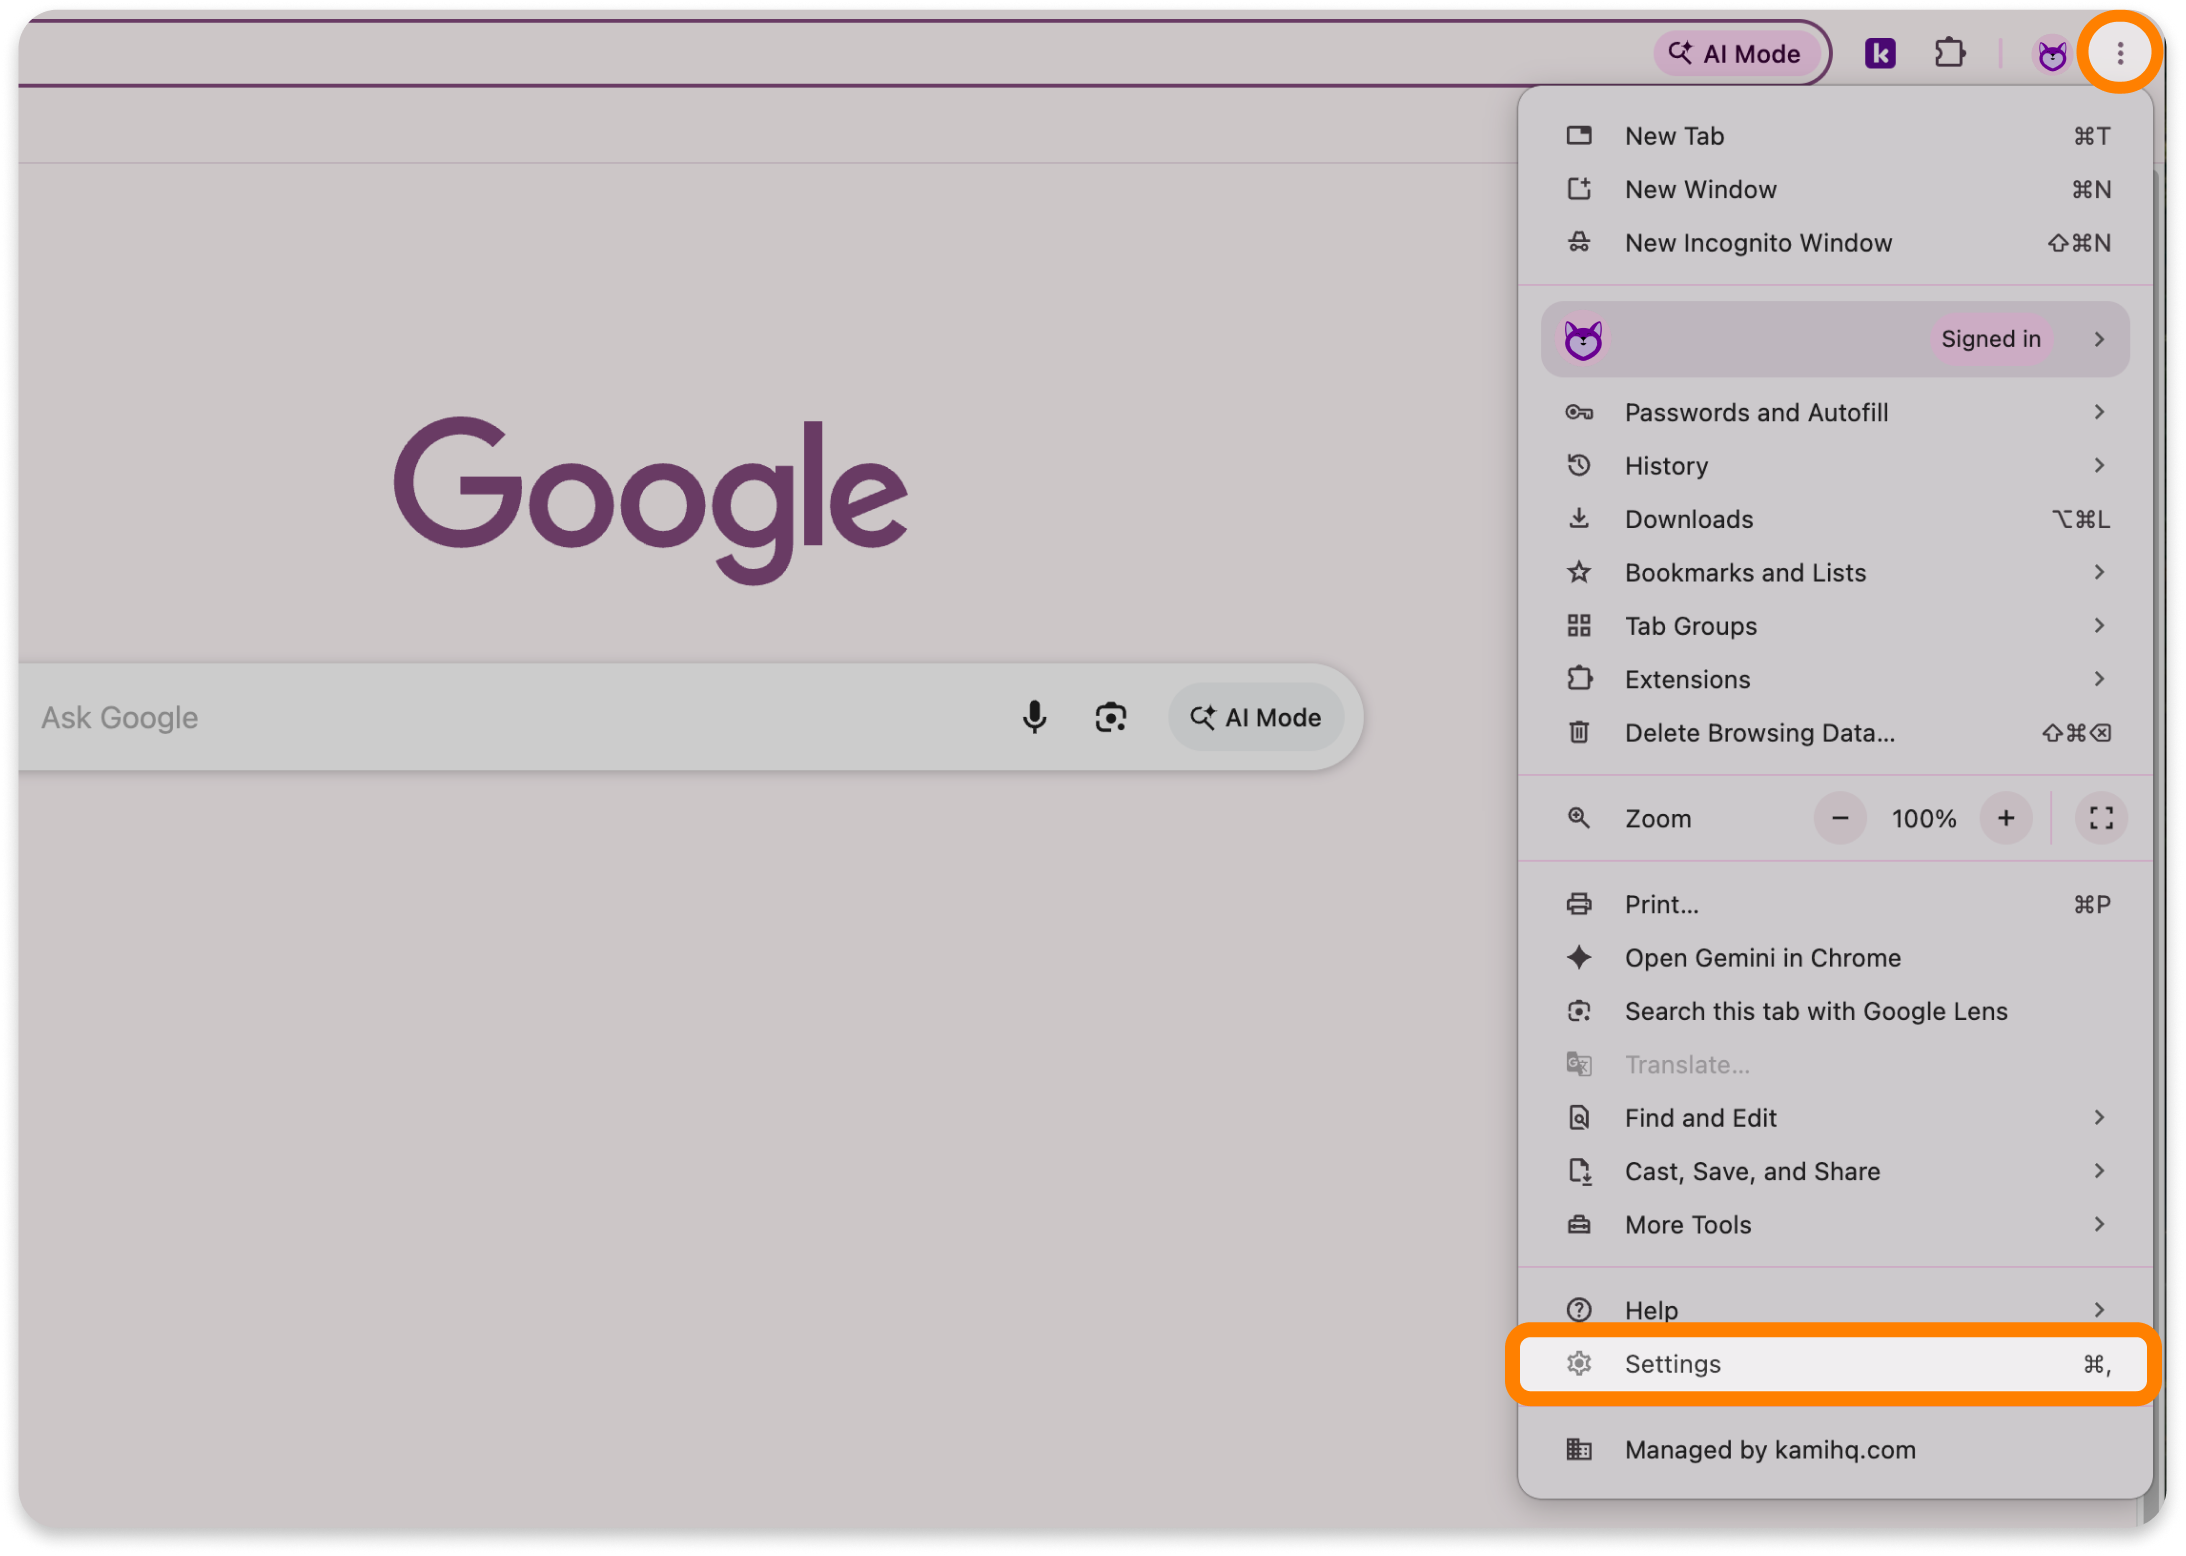Open Downloads from the menu
This screenshot has height=1556, width=2186.
[x=1835, y=519]
